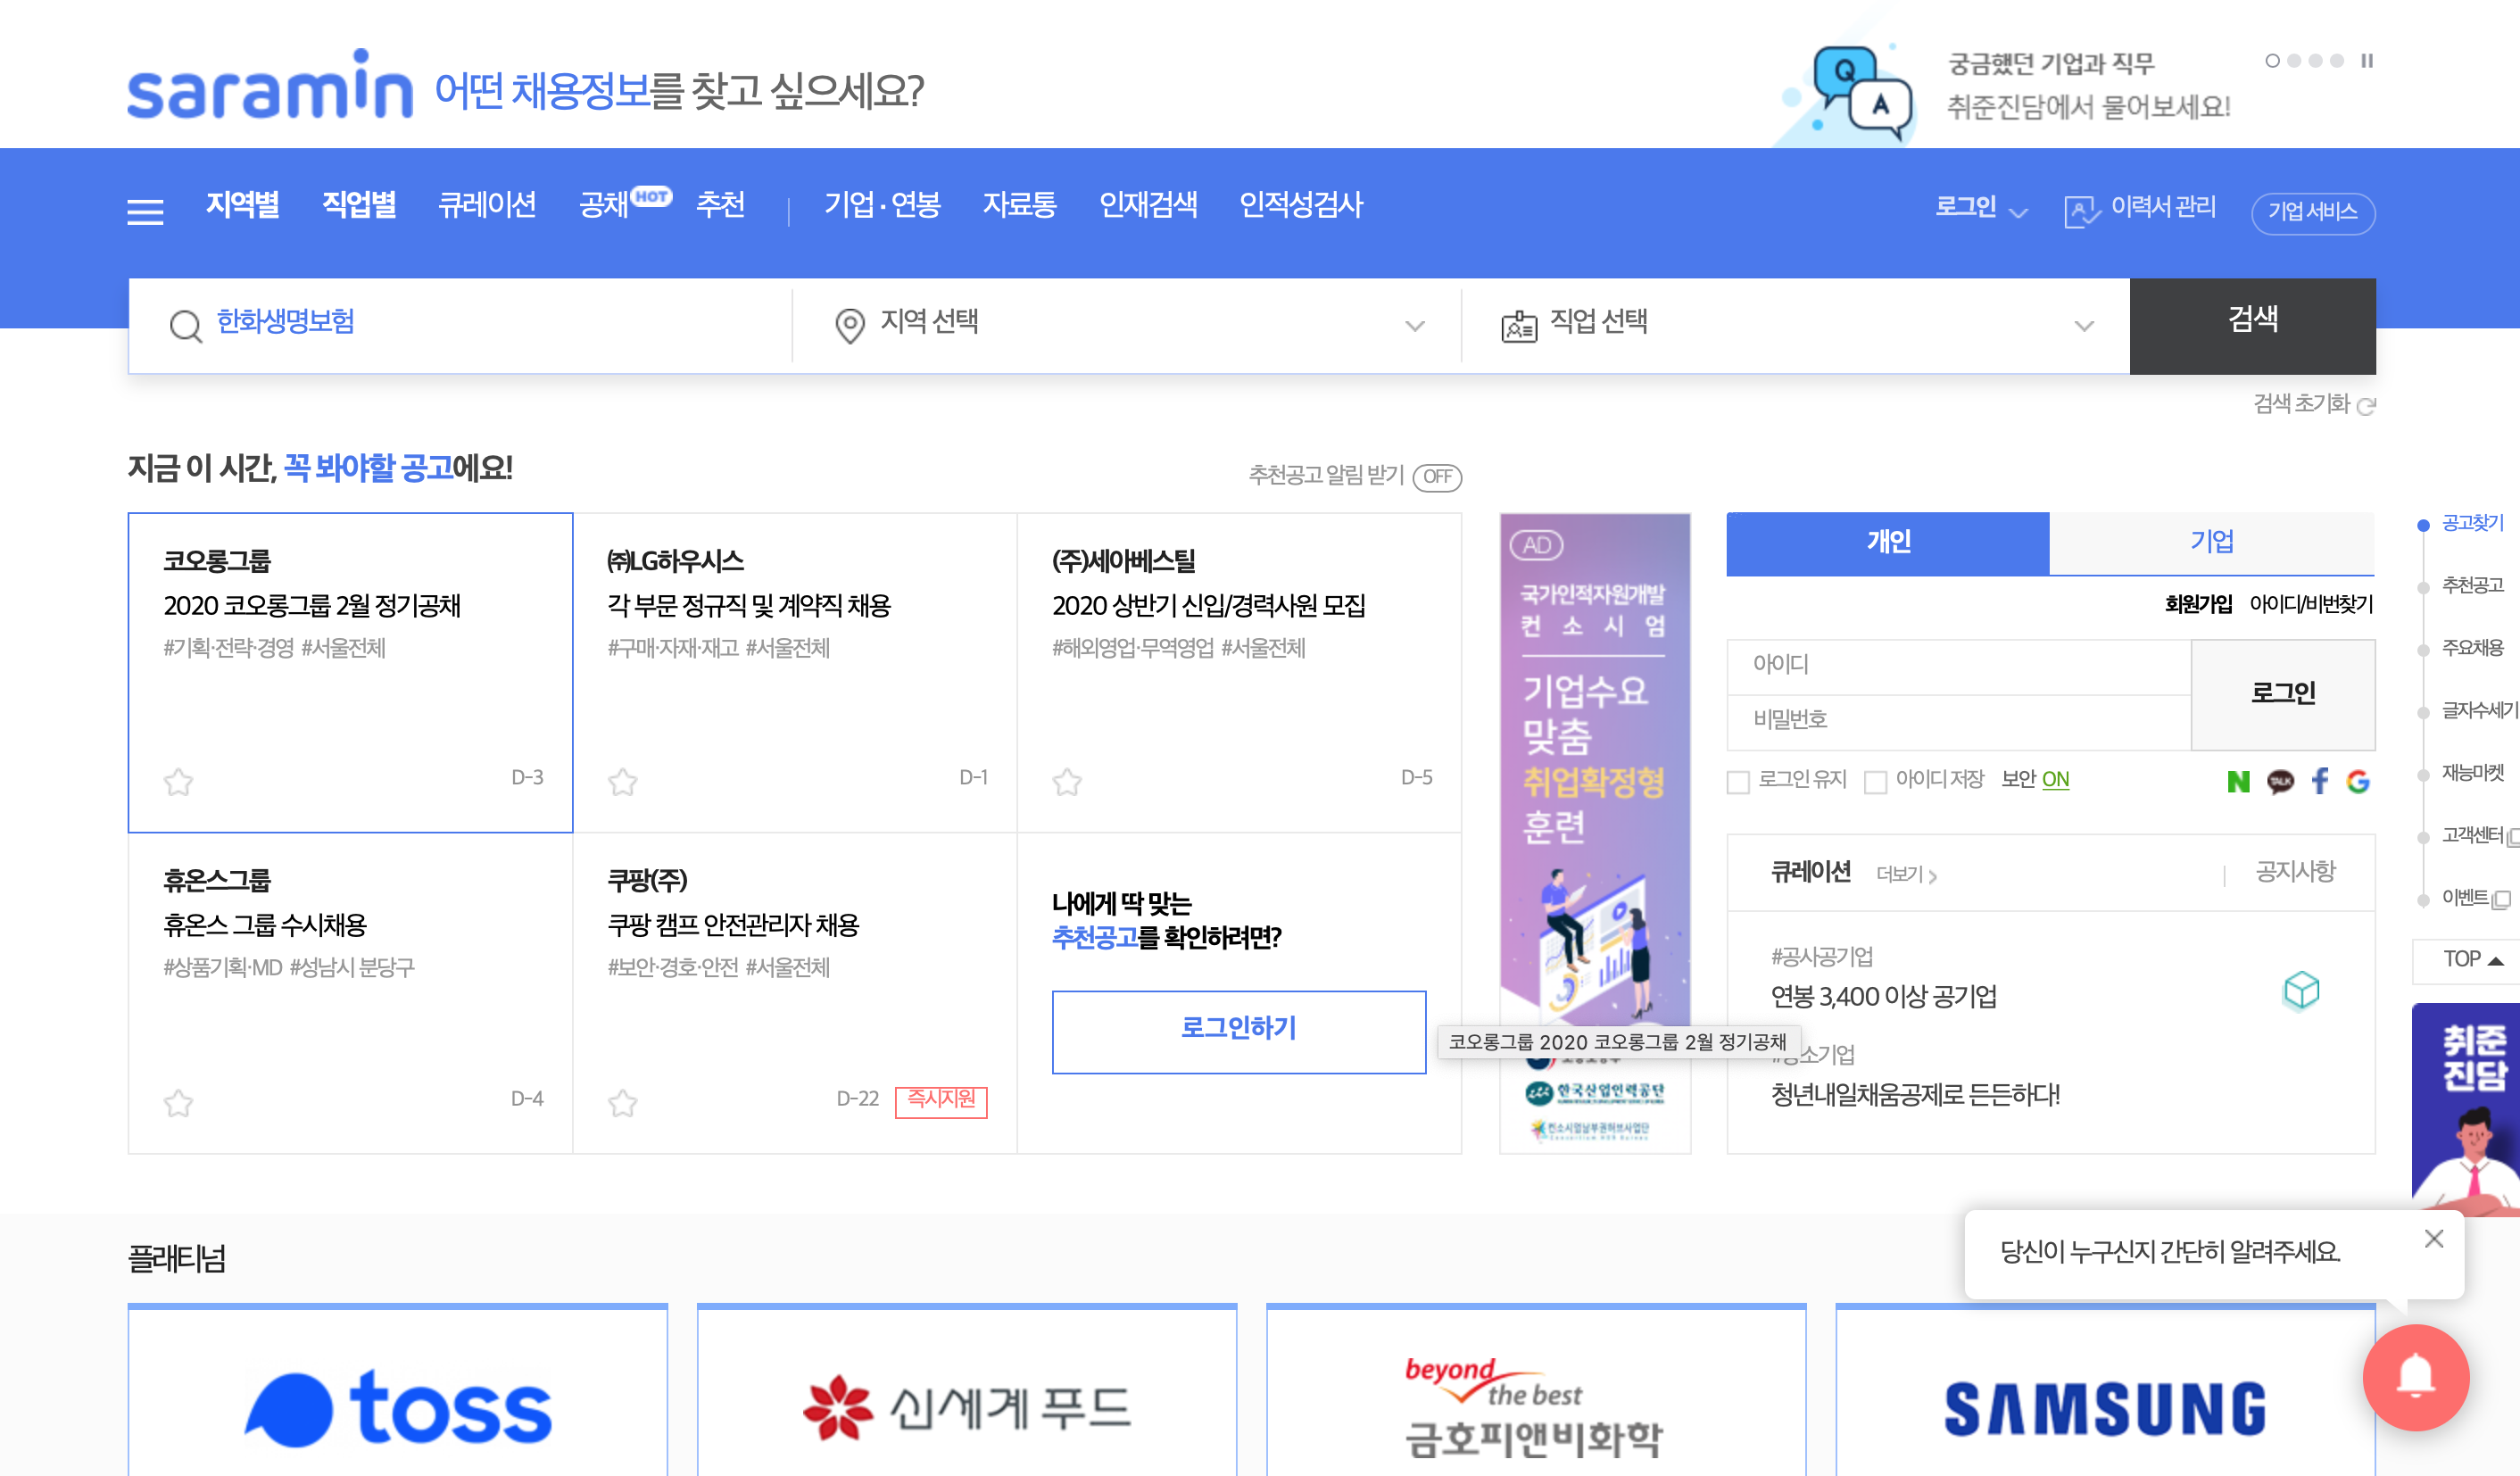This screenshot has height=1476, width=2520.
Task: Click the 금호피앤비화학 logo card
Action: coord(1536,1392)
